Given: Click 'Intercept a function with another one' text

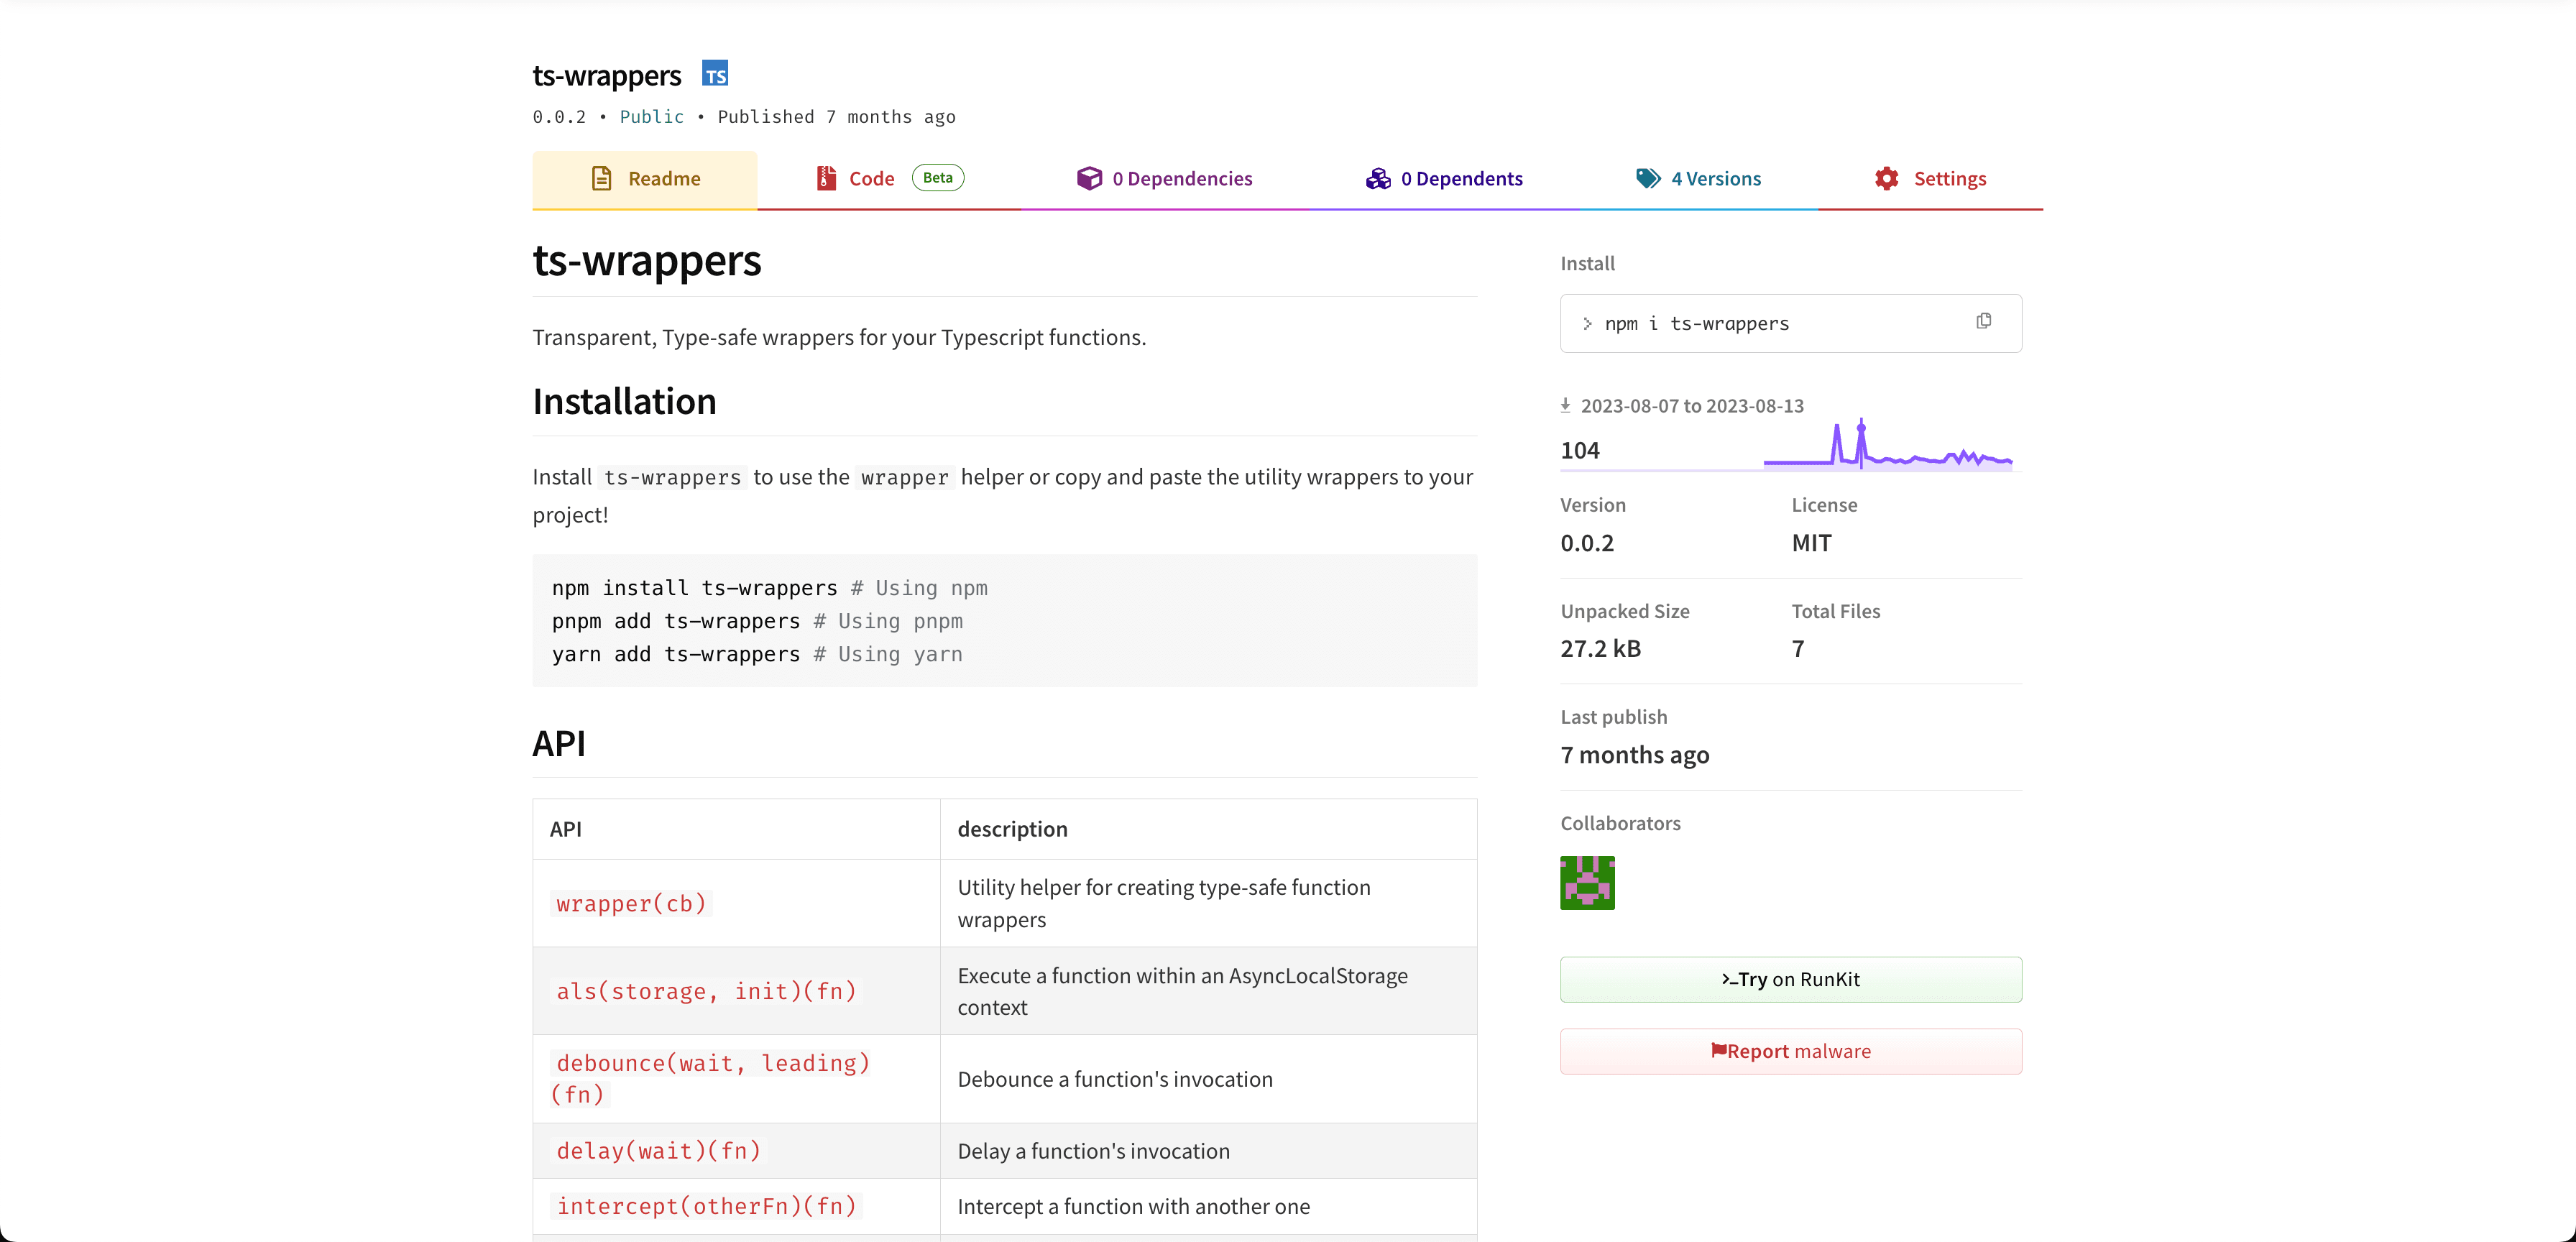Looking at the screenshot, I should click(1134, 1206).
